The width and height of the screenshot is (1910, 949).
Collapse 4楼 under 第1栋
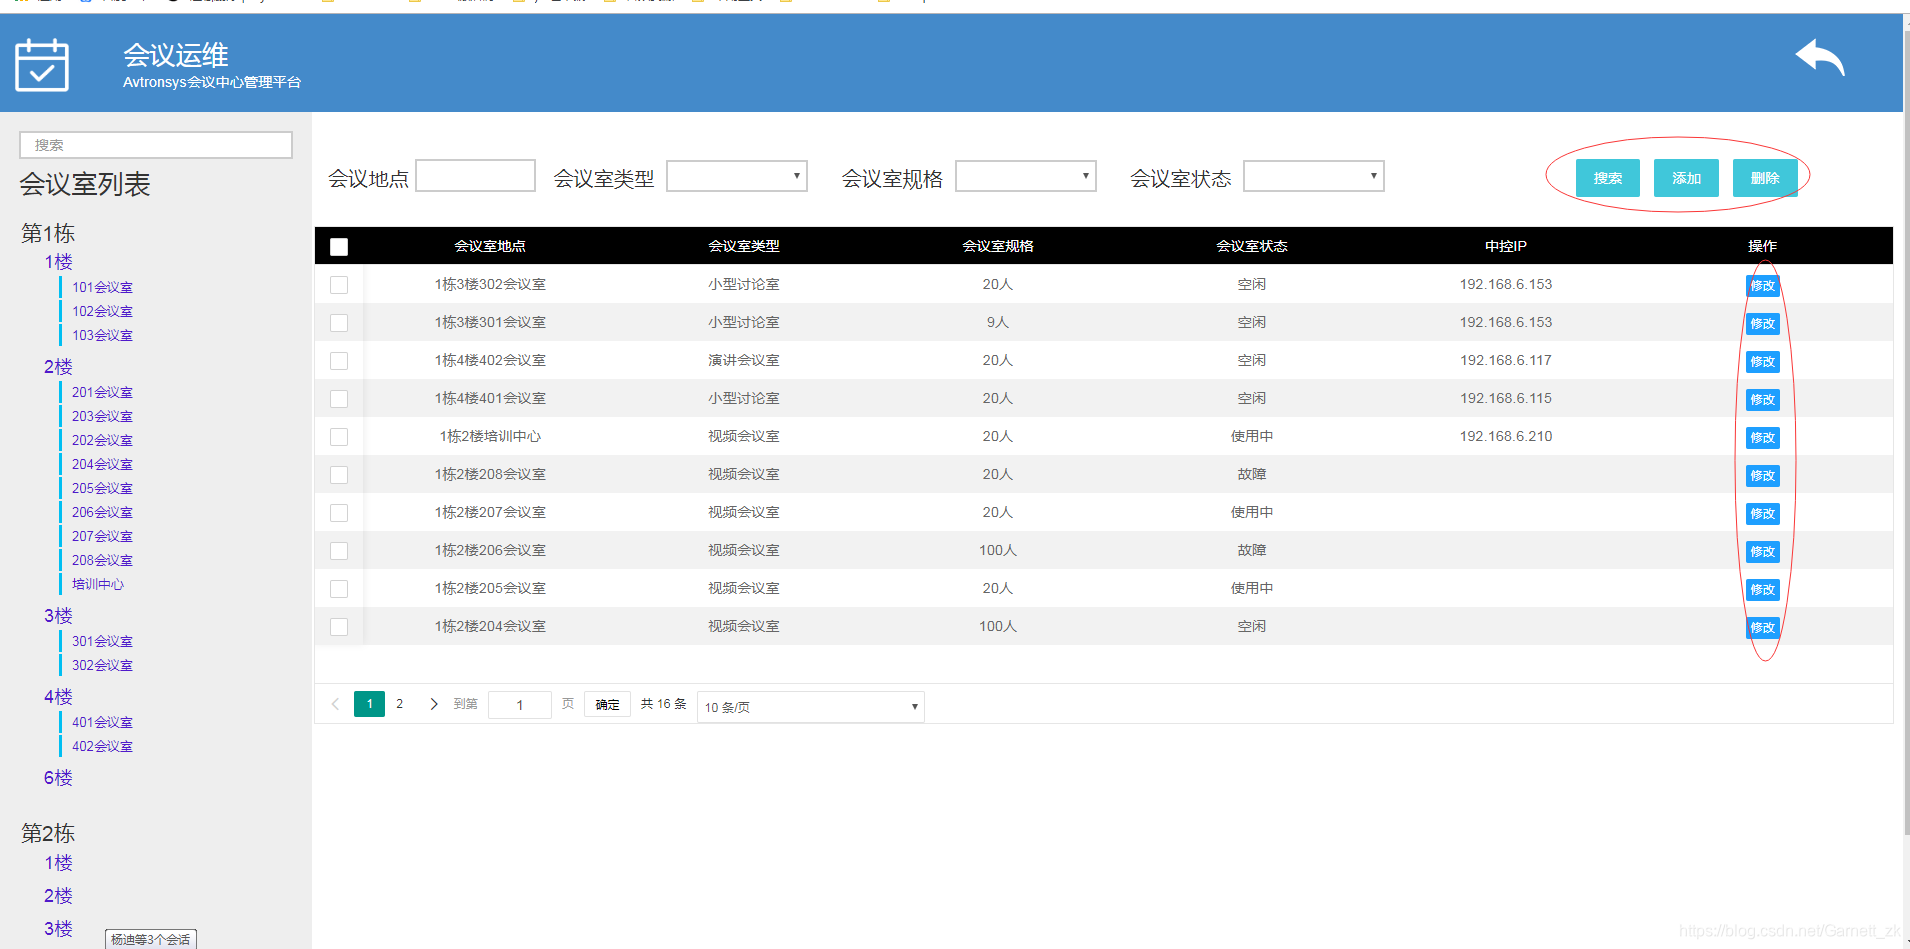(x=58, y=697)
